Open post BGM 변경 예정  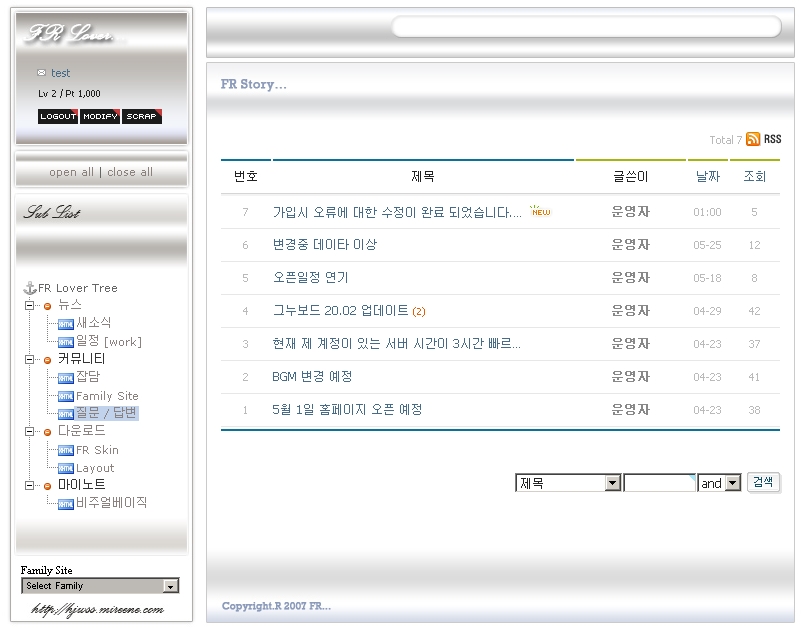tap(312, 376)
